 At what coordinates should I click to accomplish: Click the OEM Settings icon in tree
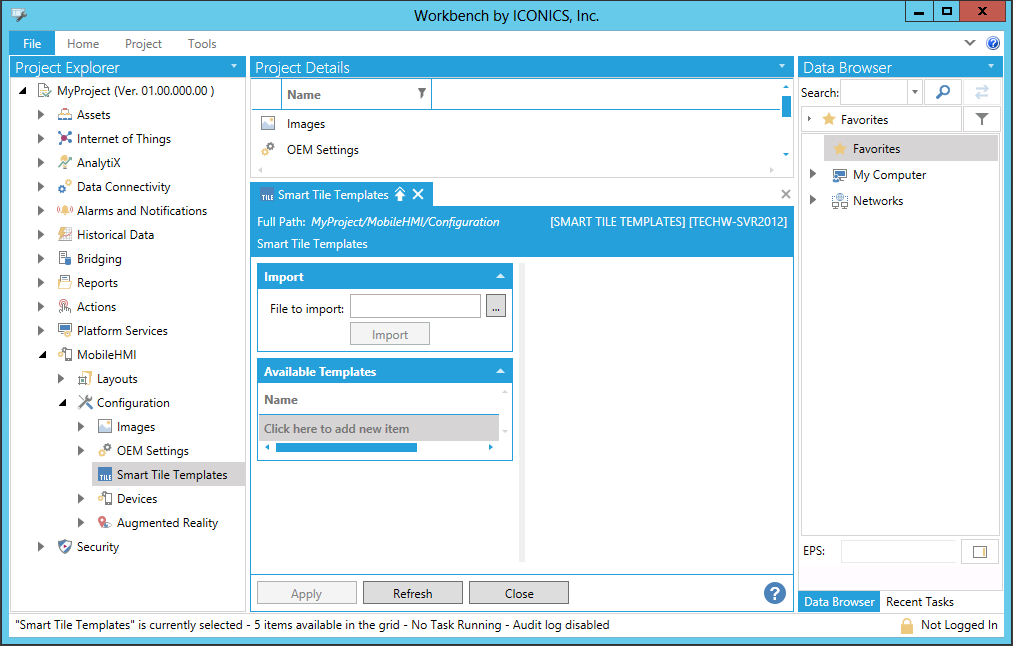(x=105, y=450)
